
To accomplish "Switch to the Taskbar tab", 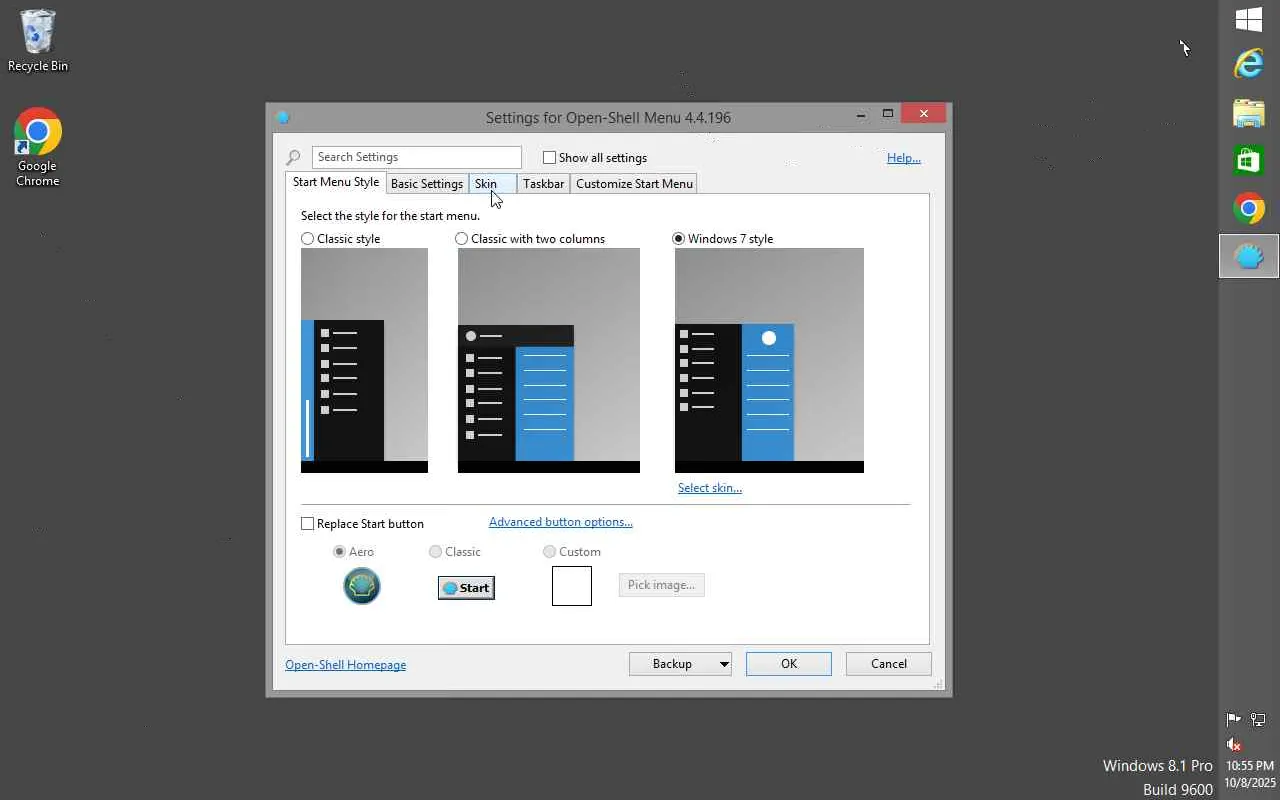I will pos(544,184).
